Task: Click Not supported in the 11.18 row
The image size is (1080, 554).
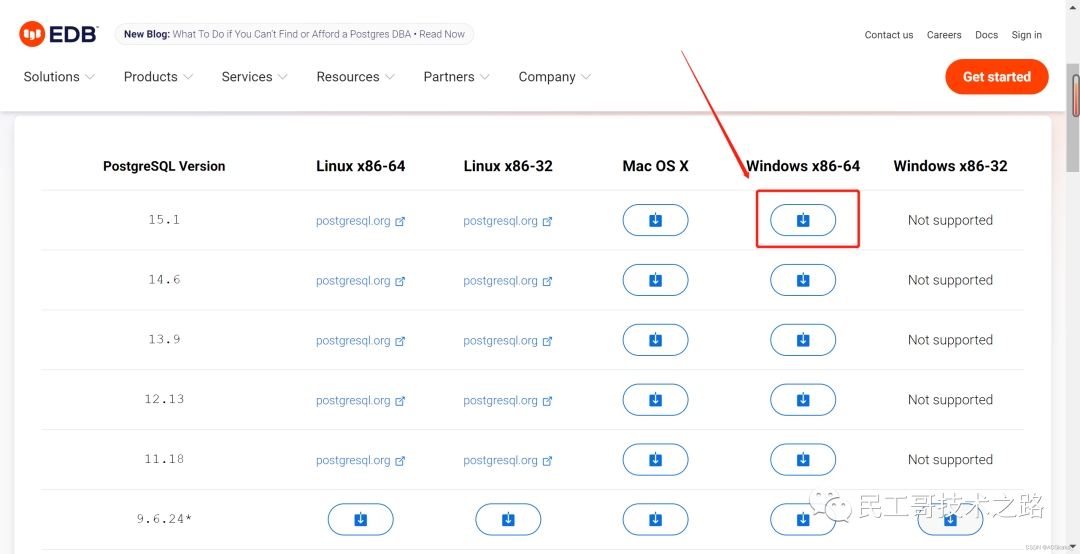Action: point(950,460)
